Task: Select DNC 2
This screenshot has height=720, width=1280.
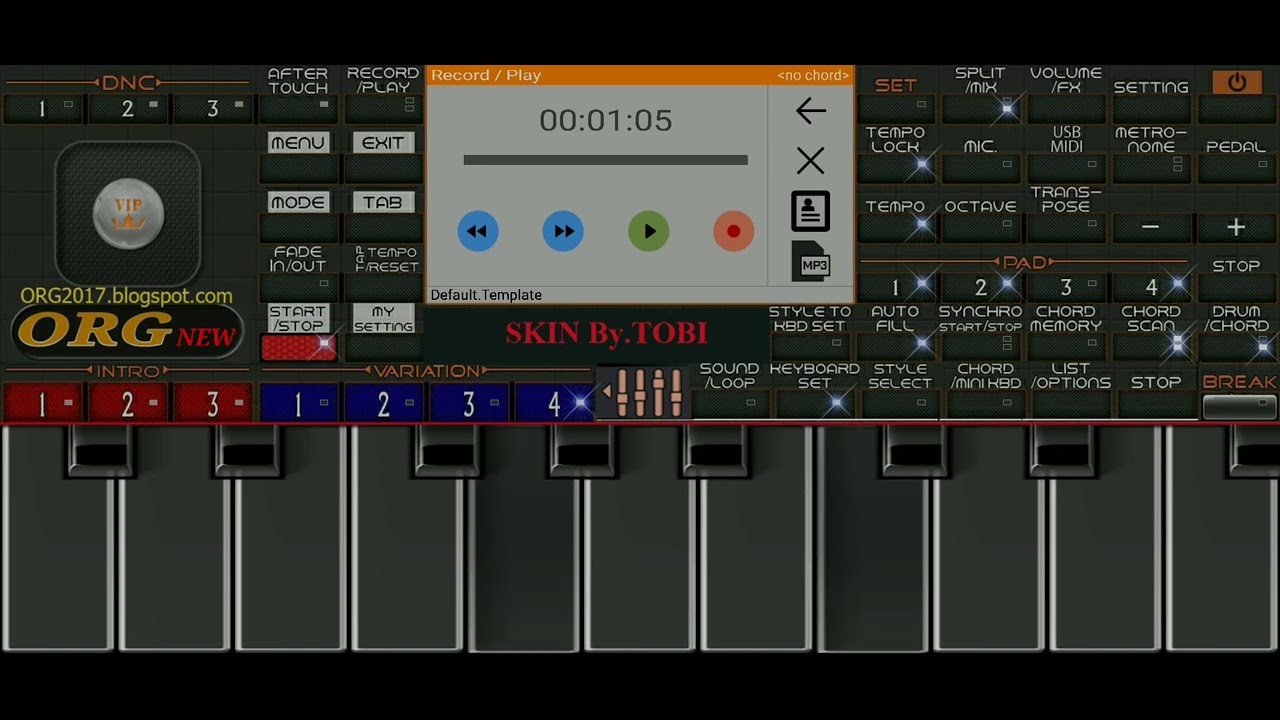Action: point(127,109)
